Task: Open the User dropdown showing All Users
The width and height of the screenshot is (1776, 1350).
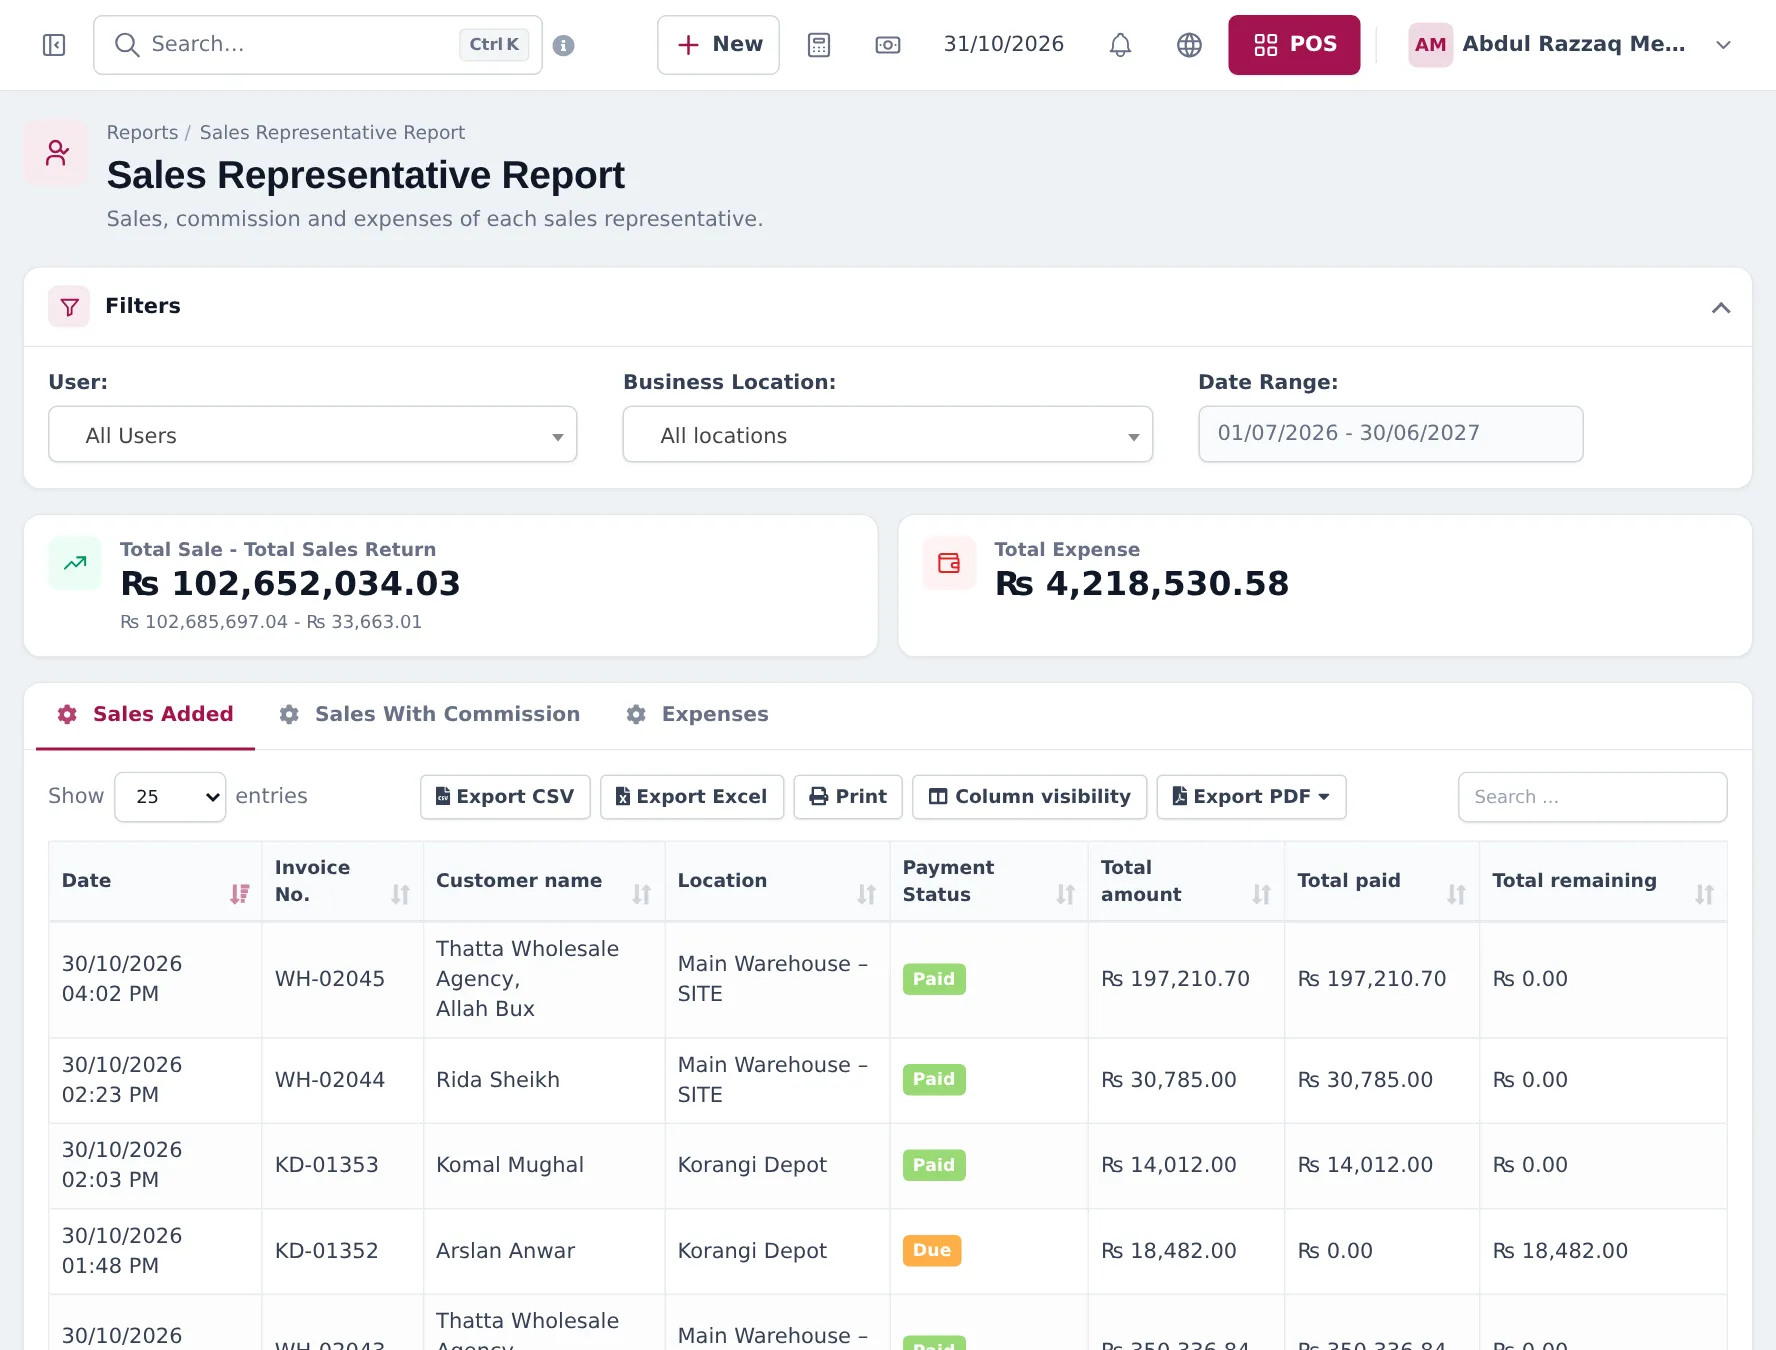Action: click(313, 435)
